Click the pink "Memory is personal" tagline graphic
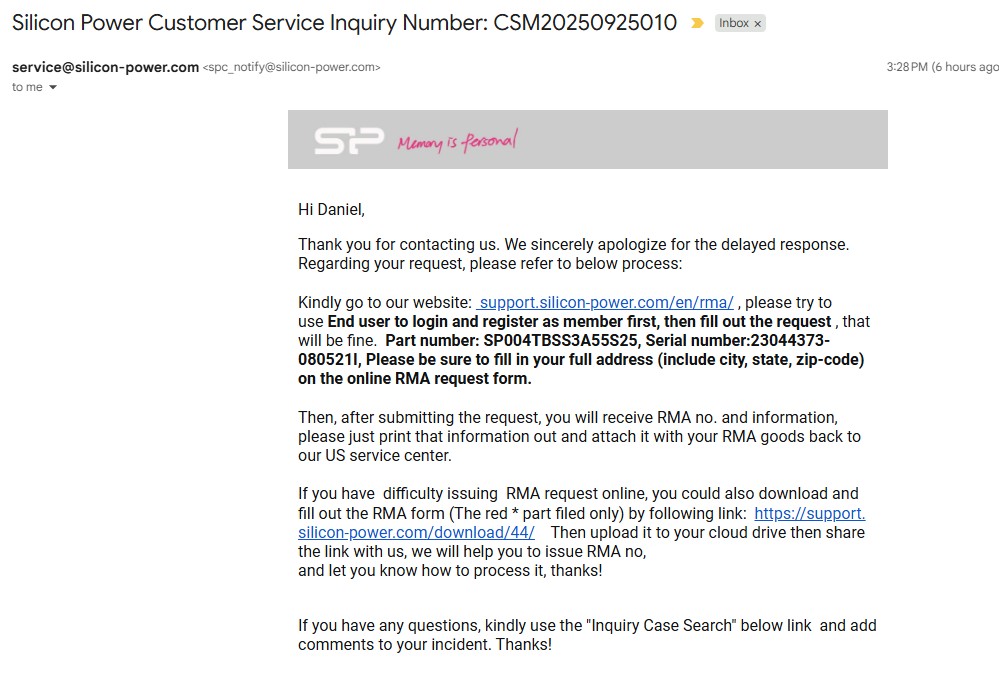 [457, 142]
